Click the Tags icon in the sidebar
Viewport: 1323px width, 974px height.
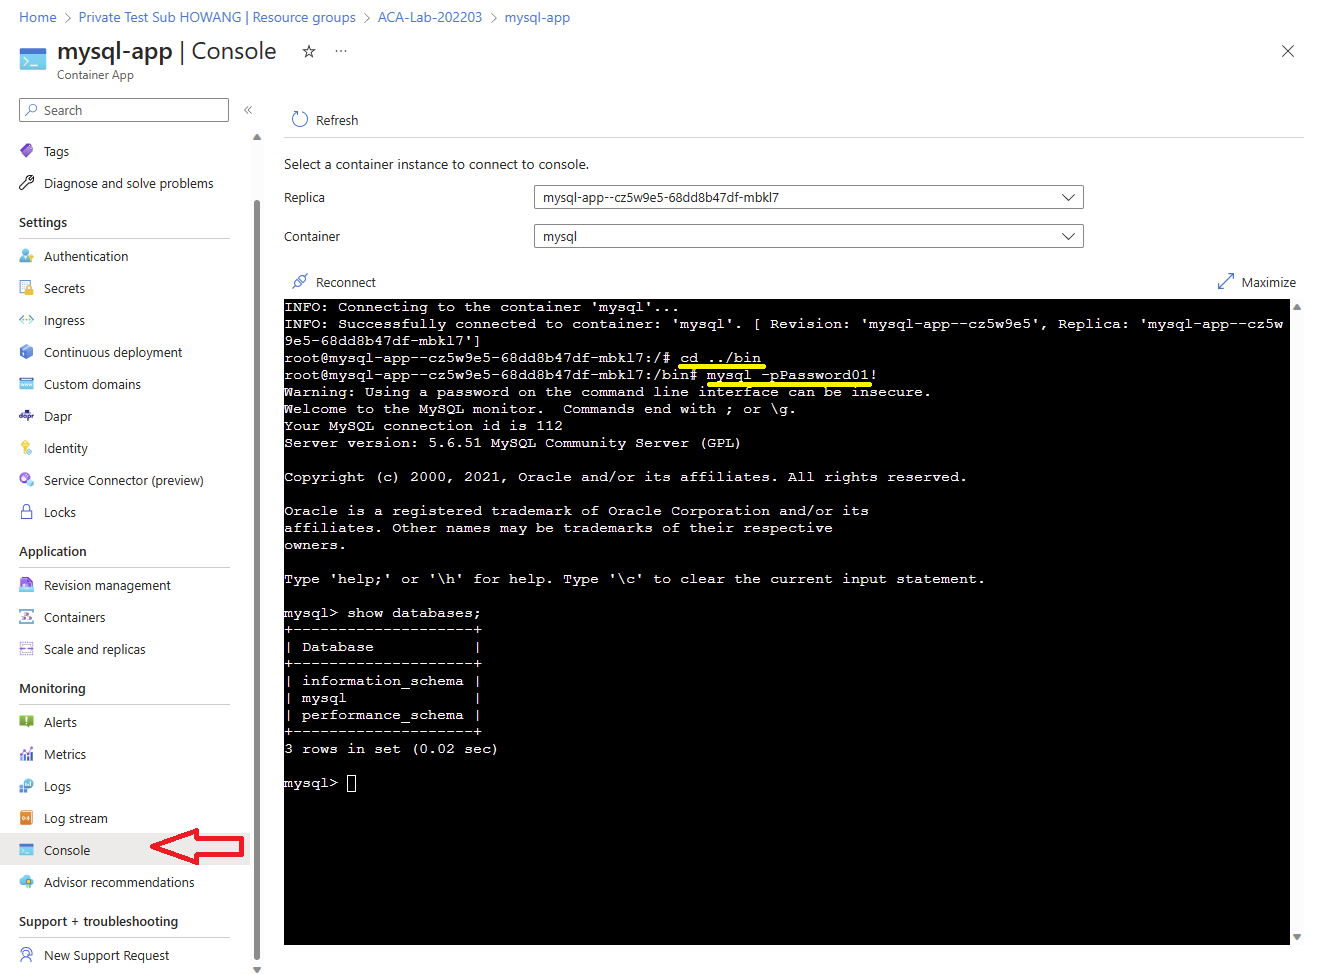(27, 151)
